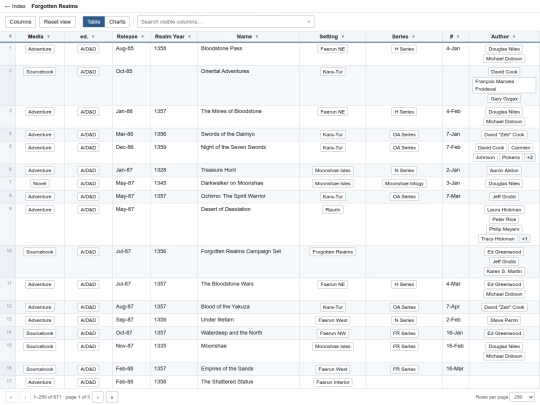Click the Peter Rice author tag
540x405 pixels.
coord(504,219)
